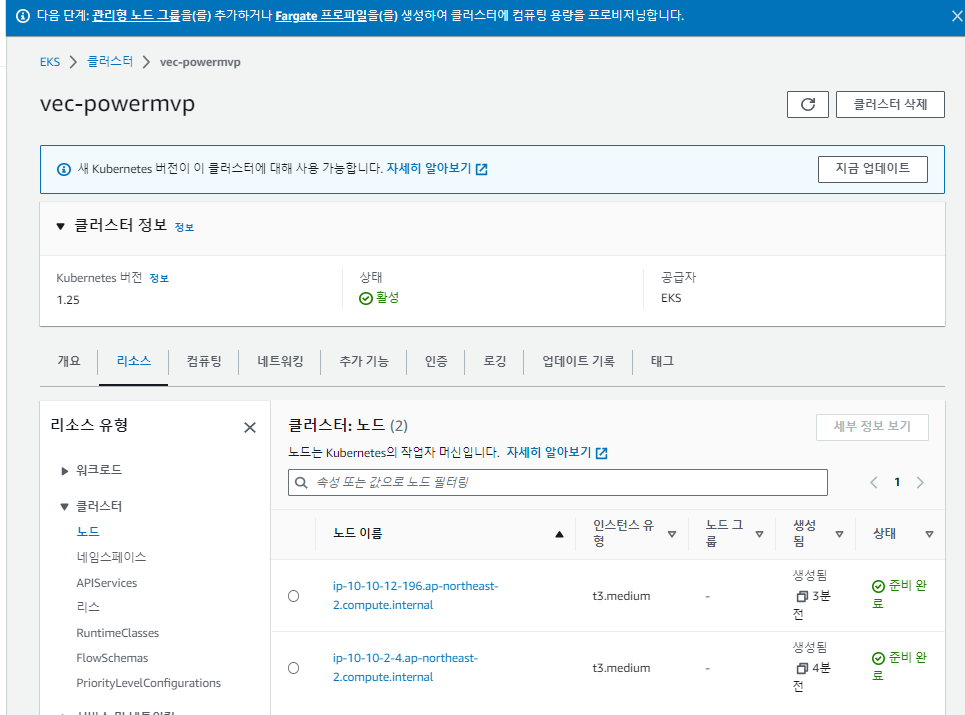Click Kubernetes version value 1.25
Image resolution: width=965 pixels, height=715 pixels.
click(x=68, y=300)
